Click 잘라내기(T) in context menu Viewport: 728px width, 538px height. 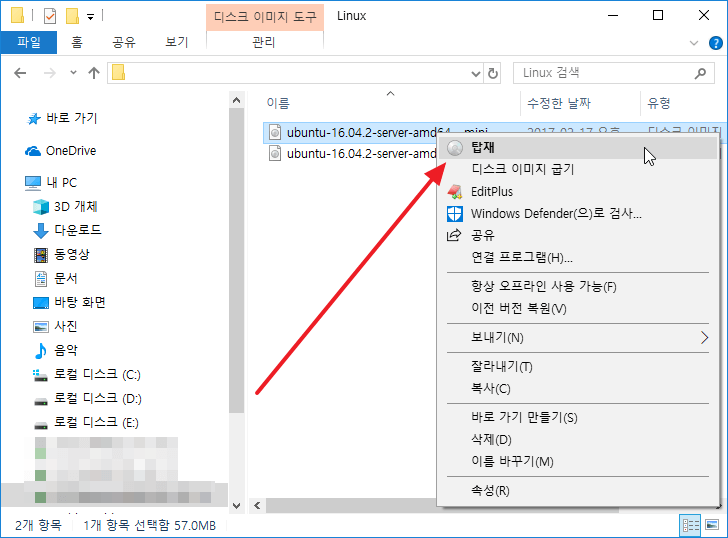coord(578,367)
